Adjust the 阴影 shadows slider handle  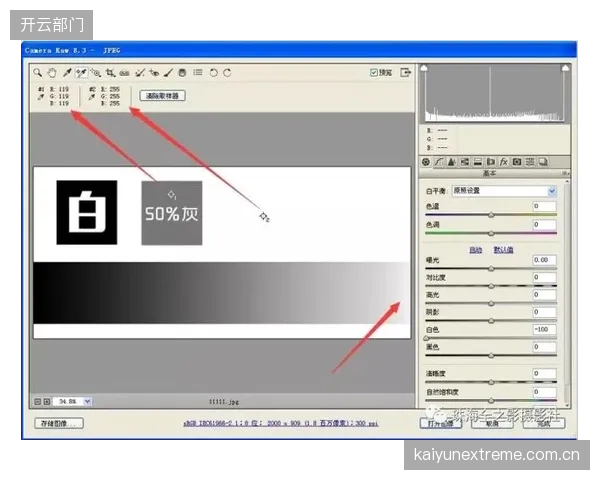tap(491, 321)
